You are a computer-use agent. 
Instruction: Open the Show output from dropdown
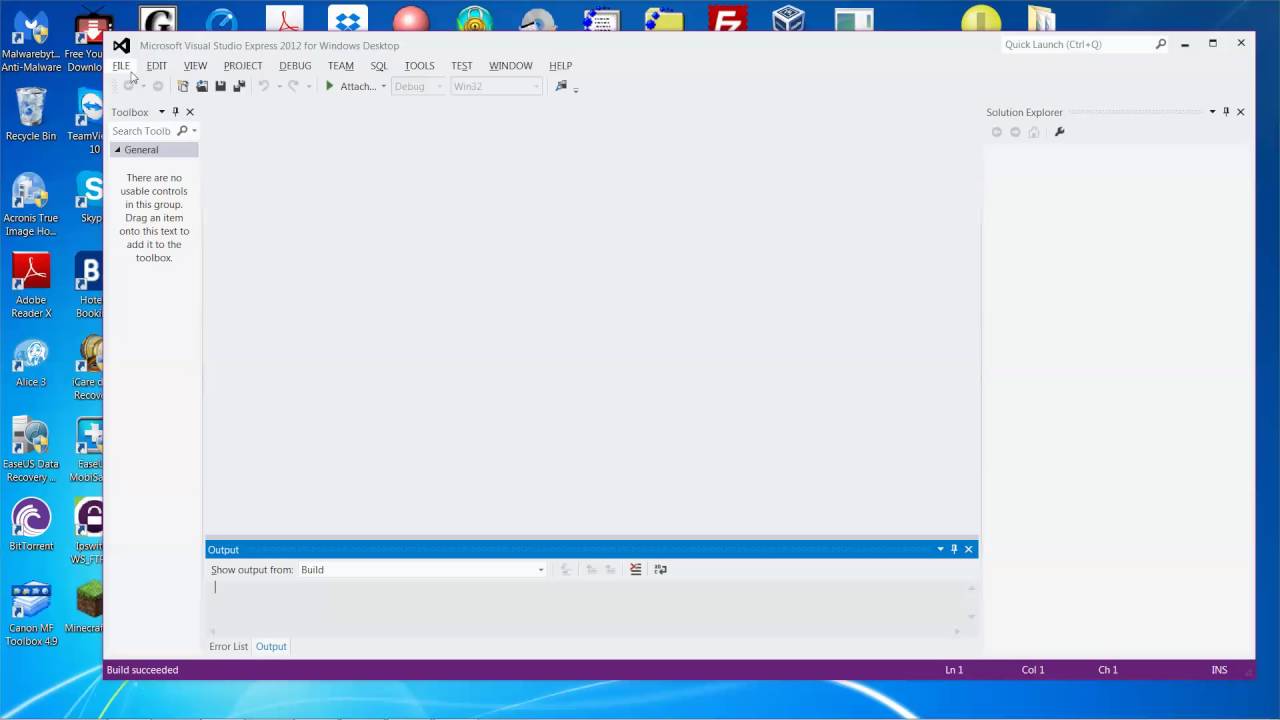point(422,570)
